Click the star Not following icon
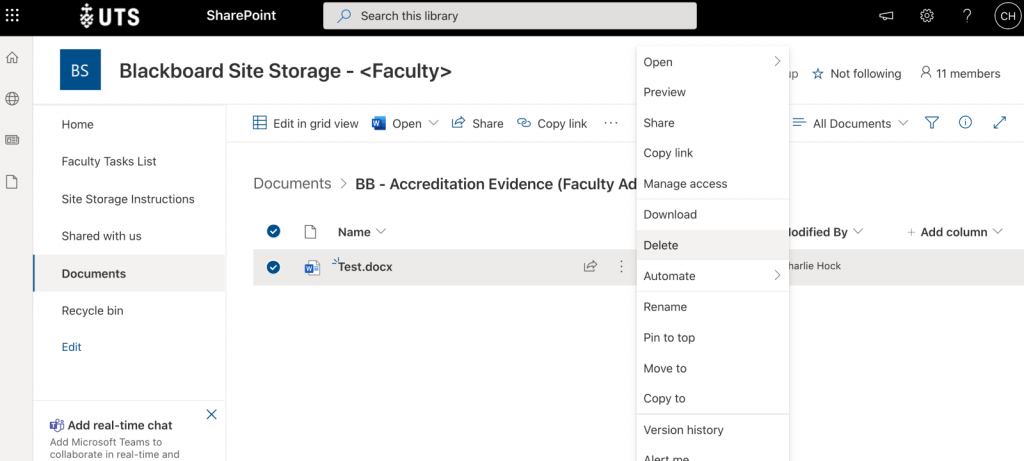 818,74
